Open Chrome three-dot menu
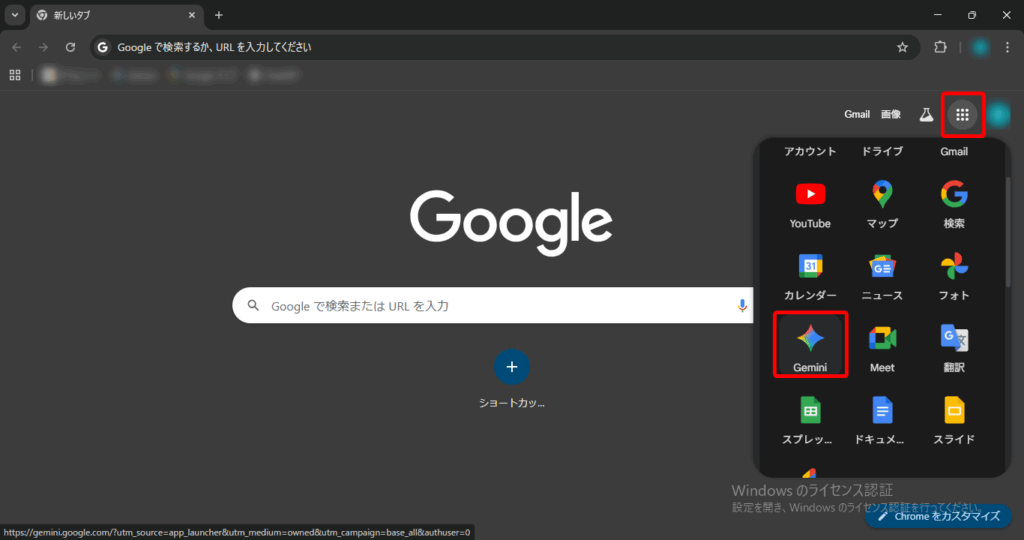Viewport: 1024px width, 540px height. click(1007, 47)
